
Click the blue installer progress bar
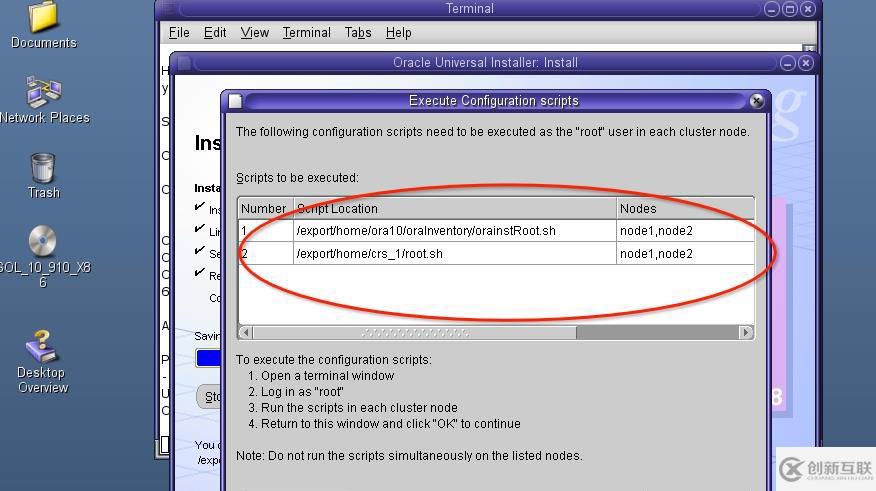(209, 358)
